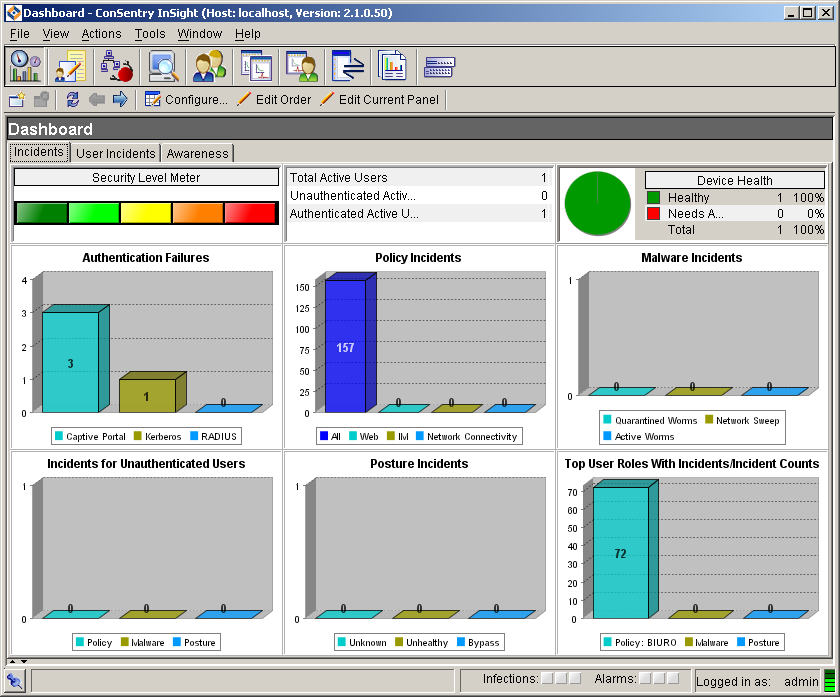
Task: Click the green connection indicator beside admin
Action: 829,681
